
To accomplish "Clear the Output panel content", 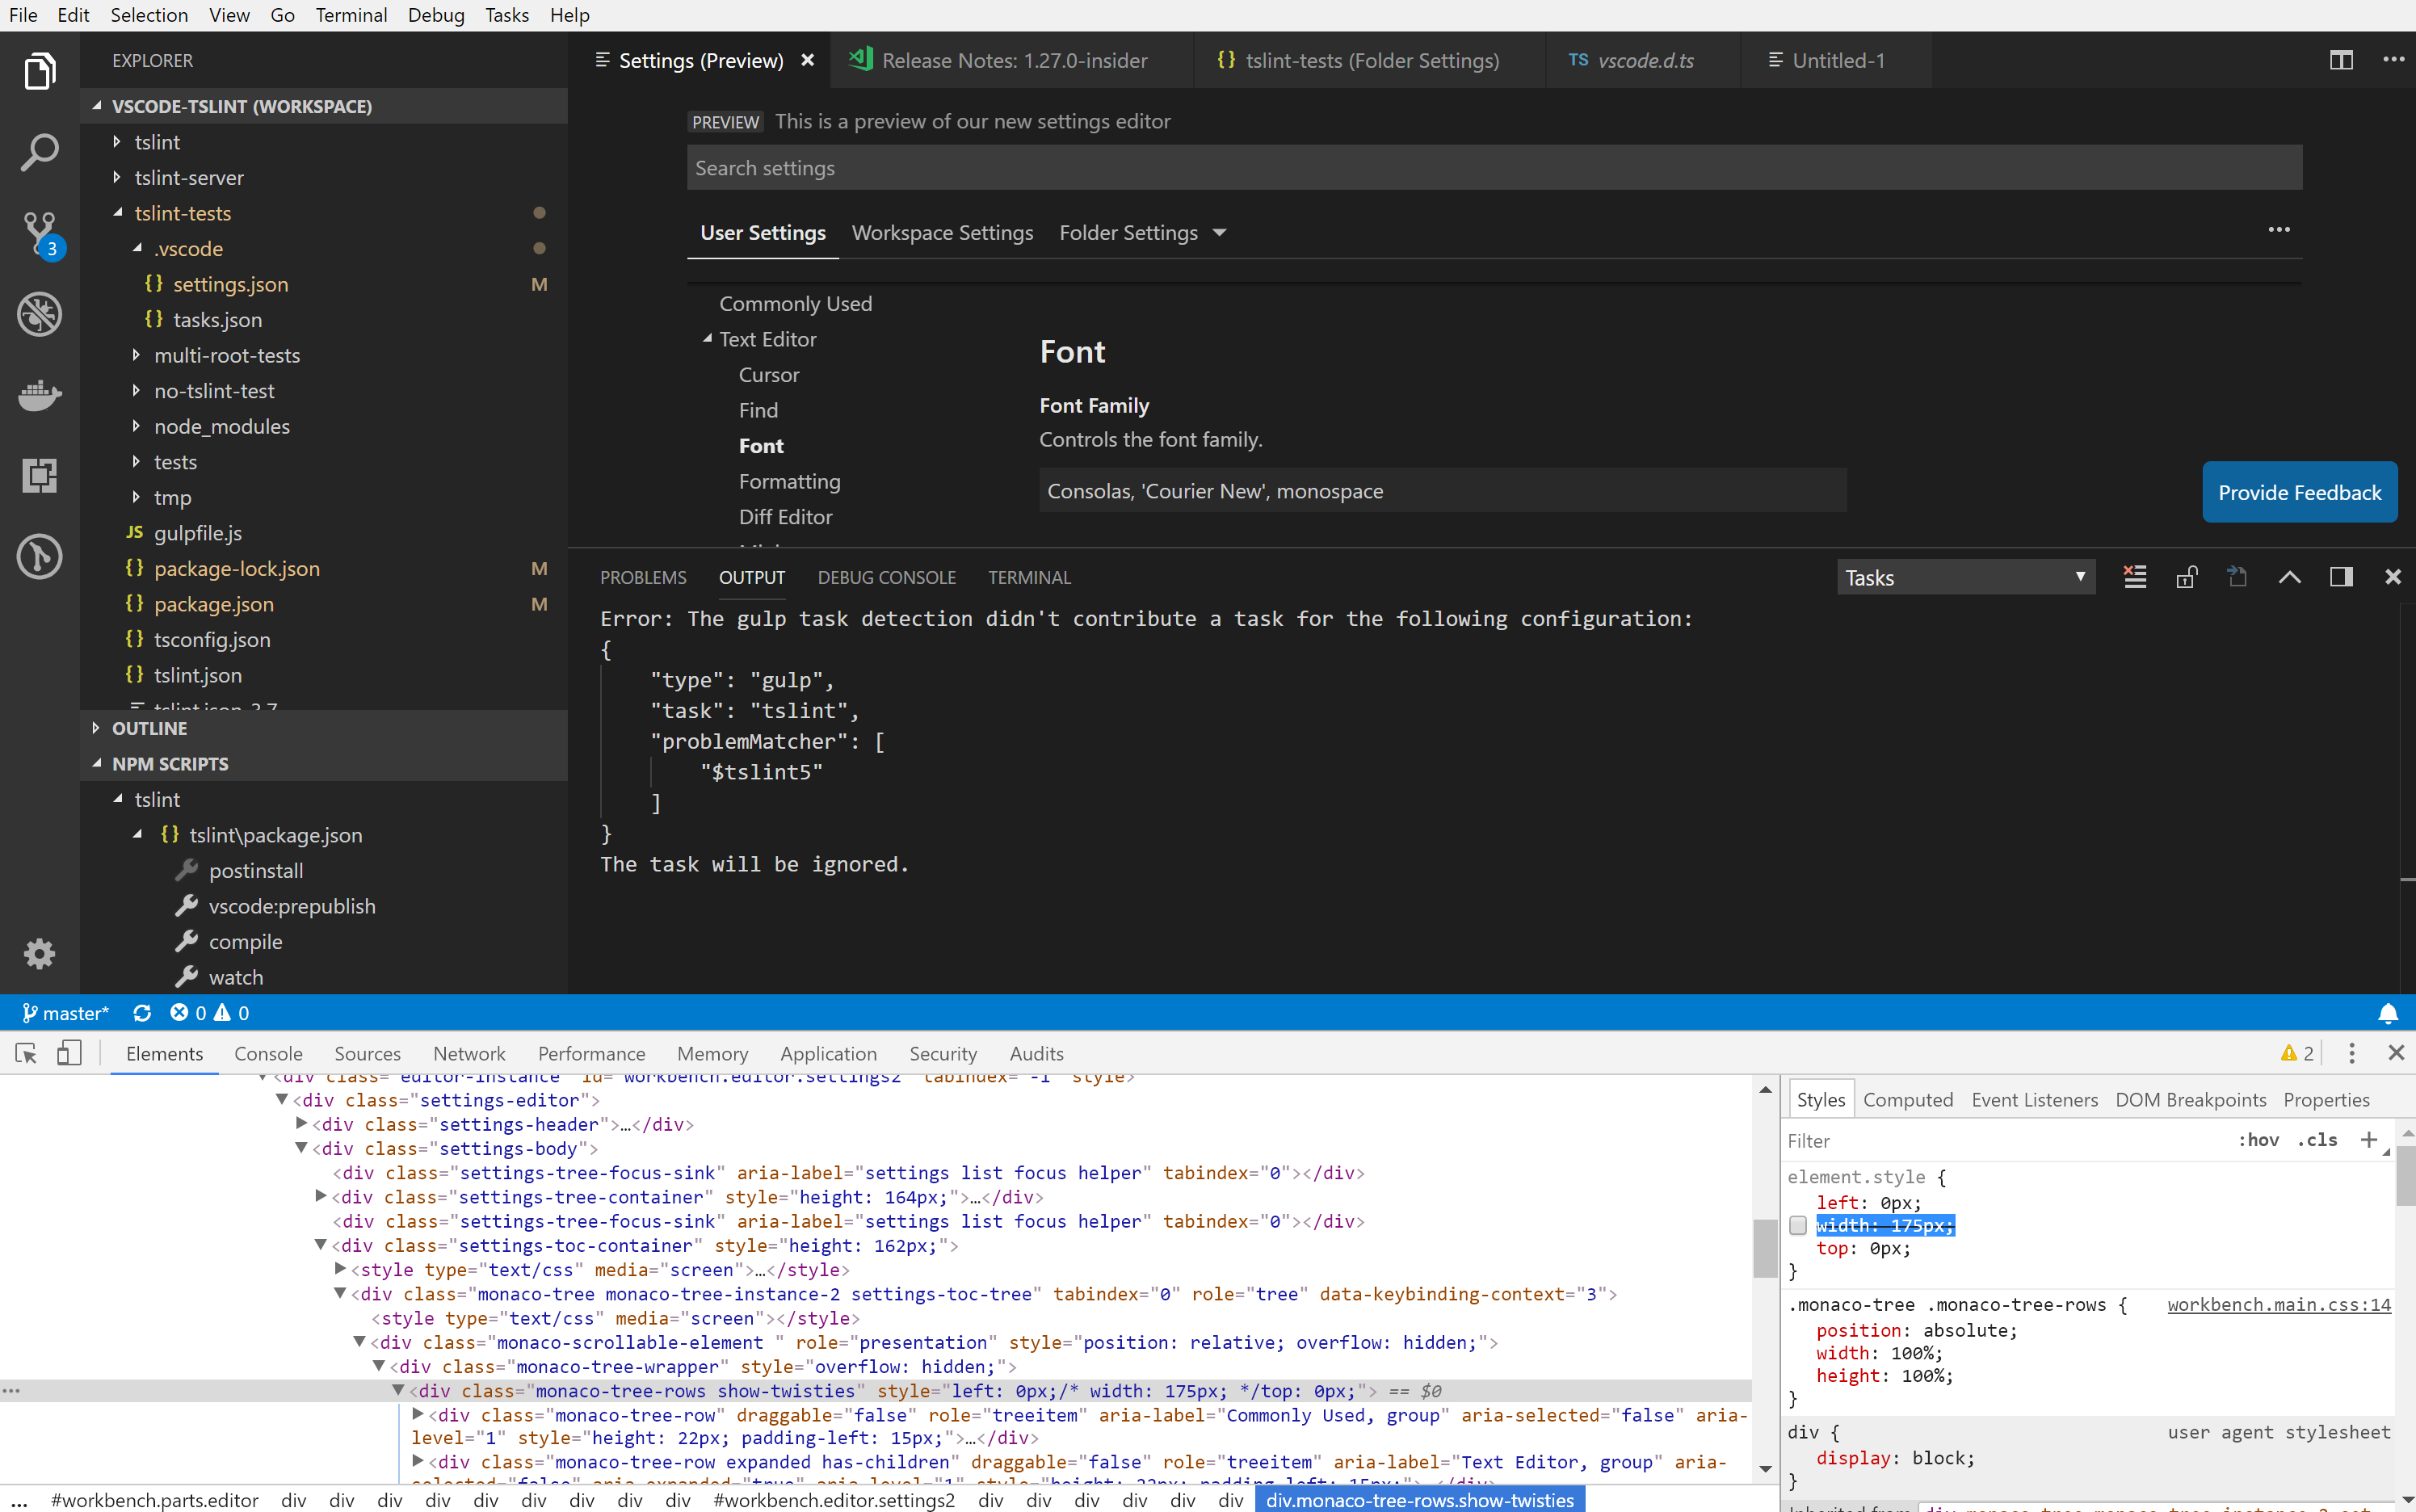I will (2135, 576).
